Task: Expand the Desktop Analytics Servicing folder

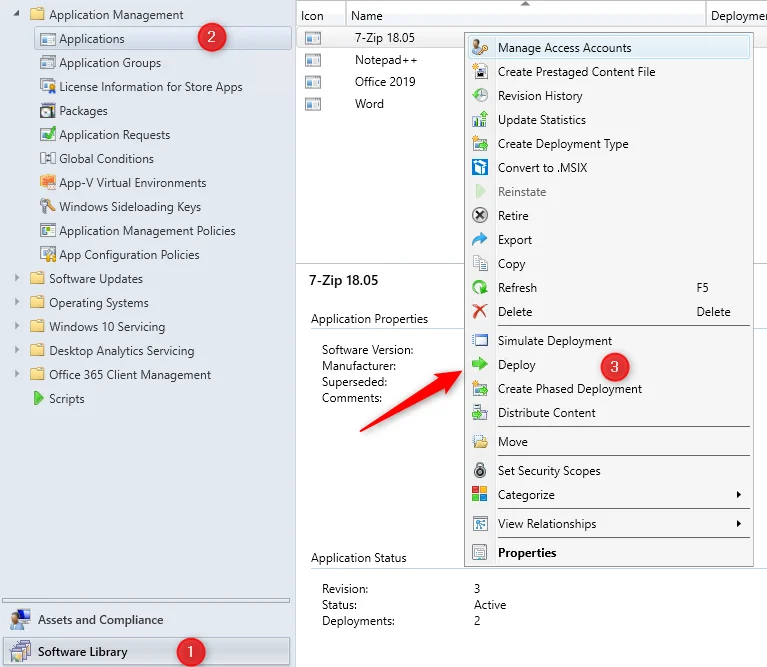Action: [x=17, y=350]
